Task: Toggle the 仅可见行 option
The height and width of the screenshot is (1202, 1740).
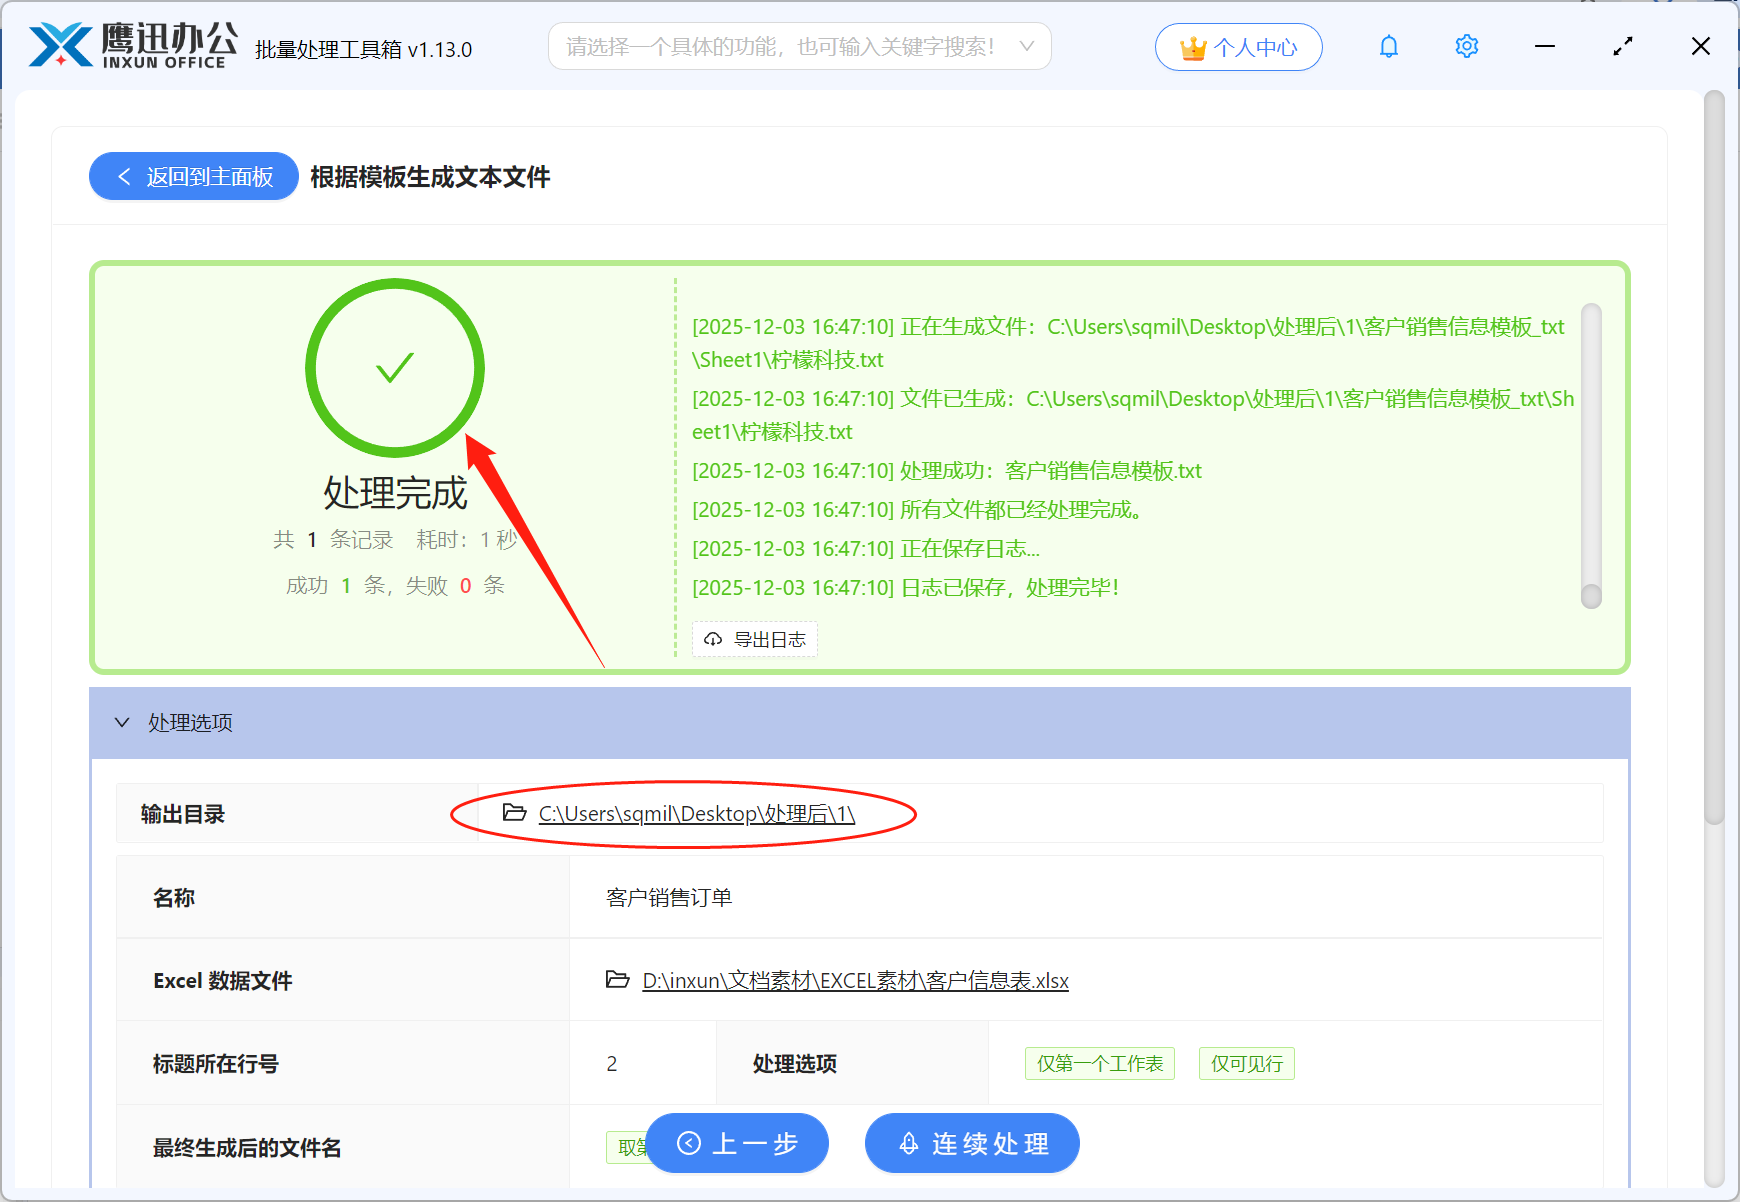Action: point(1246,1063)
